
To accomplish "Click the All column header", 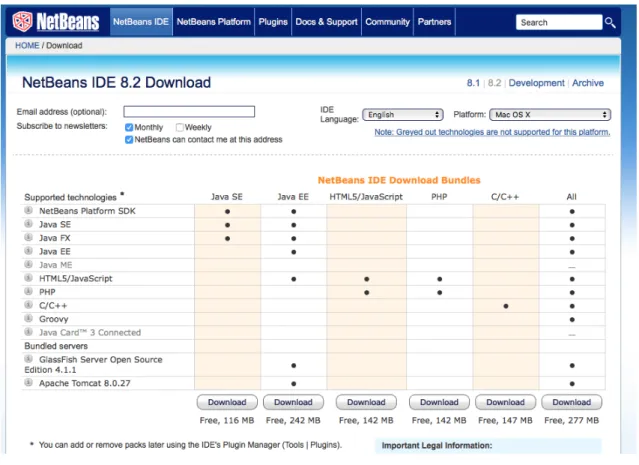I will [x=572, y=197].
